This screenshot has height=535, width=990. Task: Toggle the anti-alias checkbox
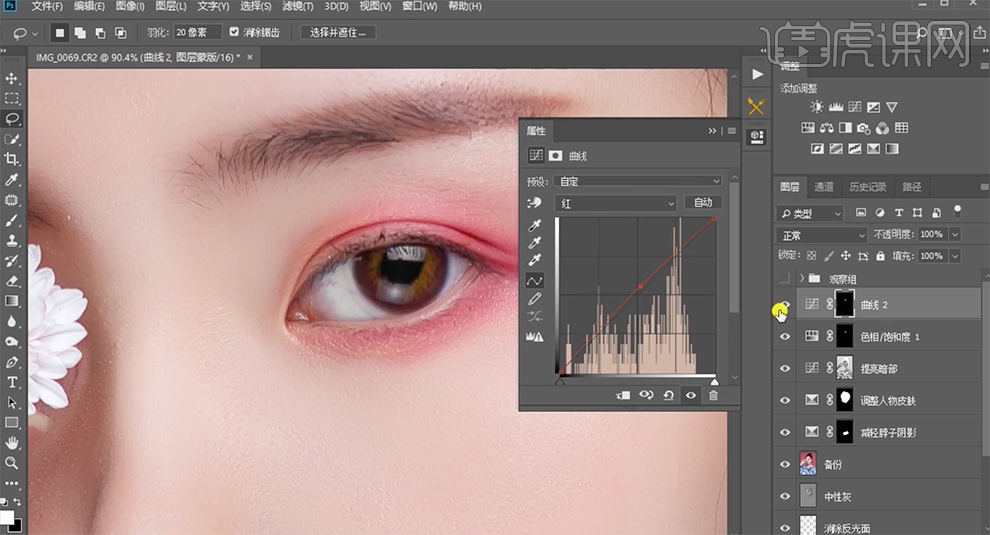[234, 32]
